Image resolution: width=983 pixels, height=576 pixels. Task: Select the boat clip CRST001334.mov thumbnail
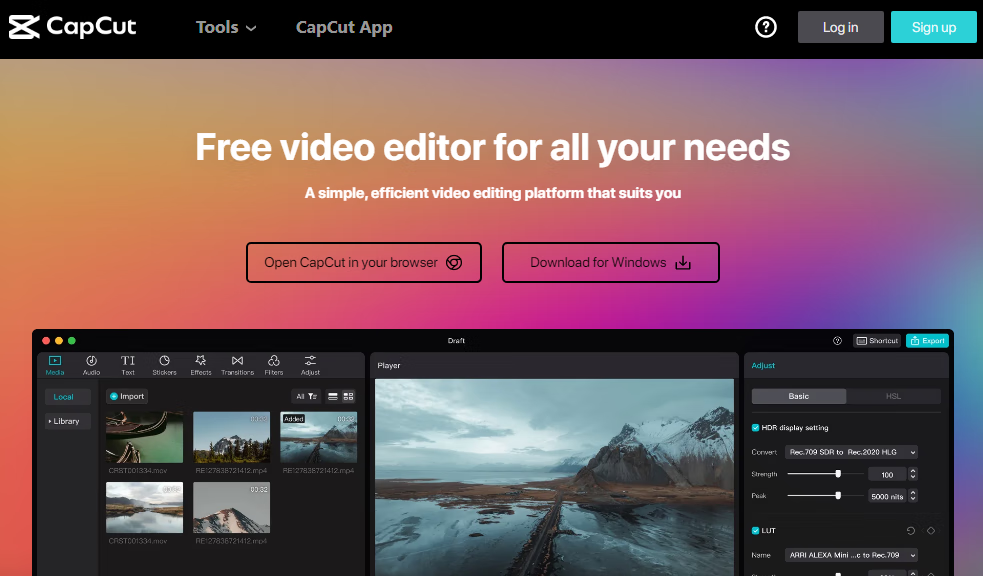144,437
